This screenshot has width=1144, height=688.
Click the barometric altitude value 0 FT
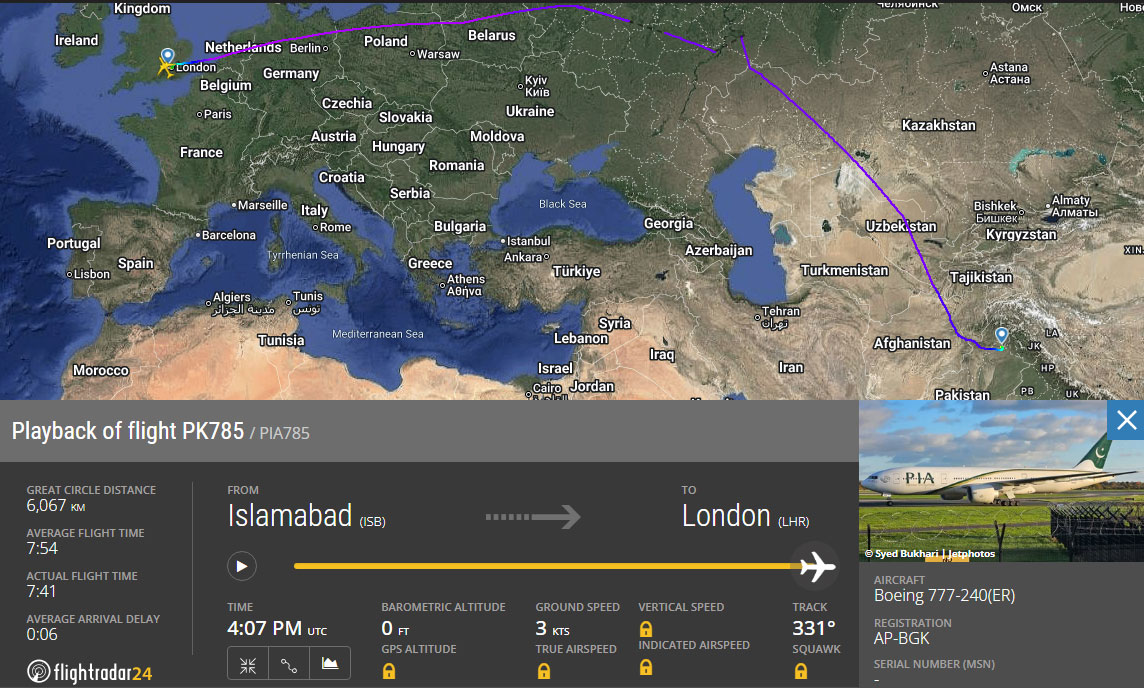395,628
